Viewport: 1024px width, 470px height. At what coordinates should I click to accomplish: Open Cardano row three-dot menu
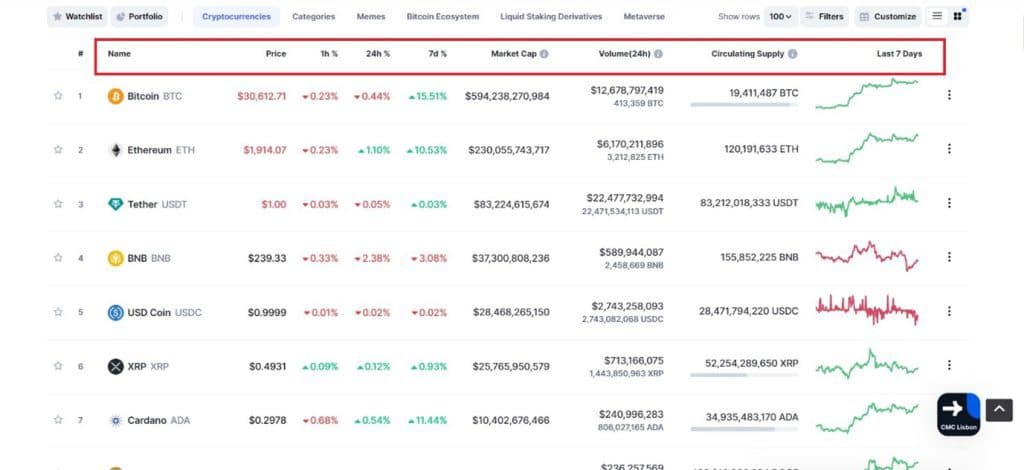point(949,419)
